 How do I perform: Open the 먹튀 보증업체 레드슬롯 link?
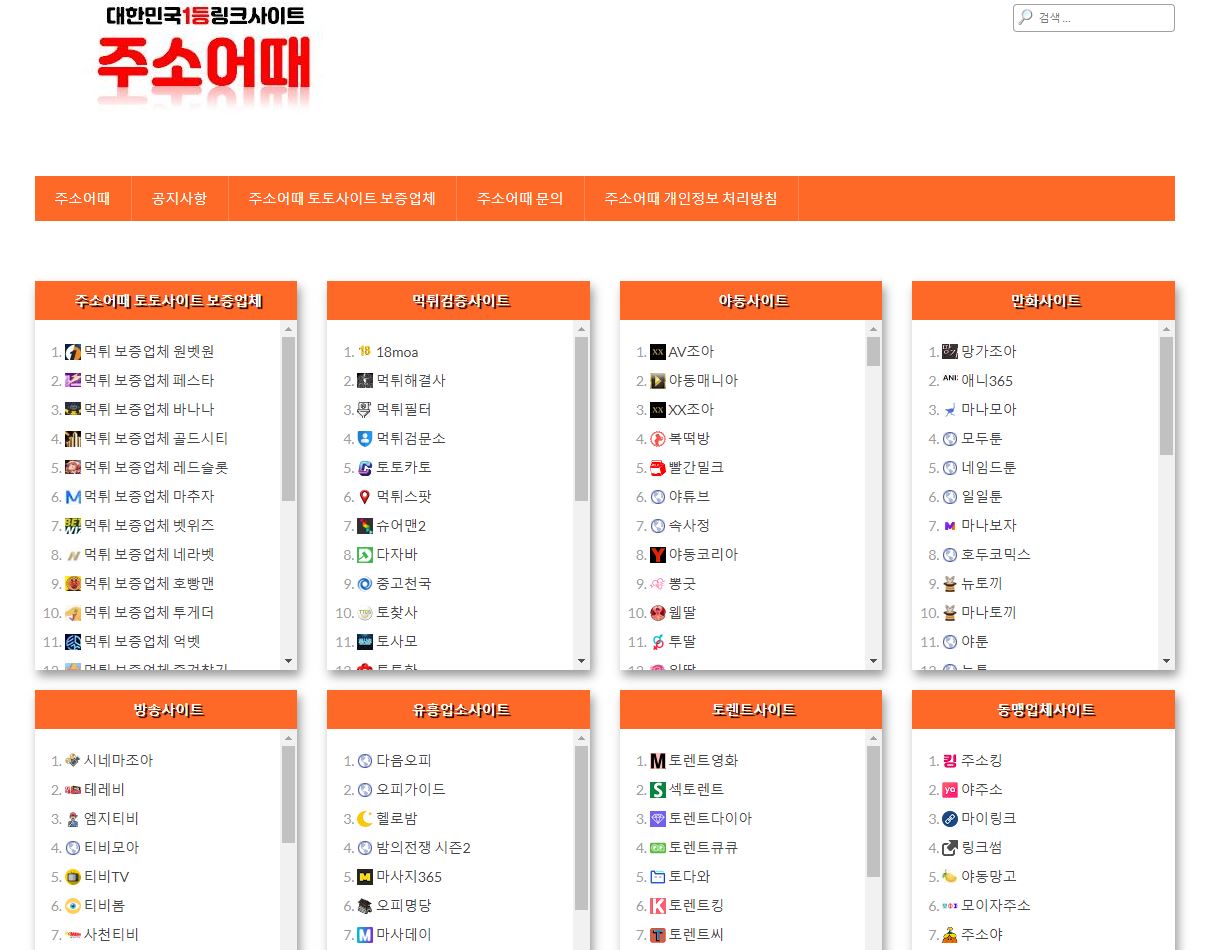tap(156, 468)
